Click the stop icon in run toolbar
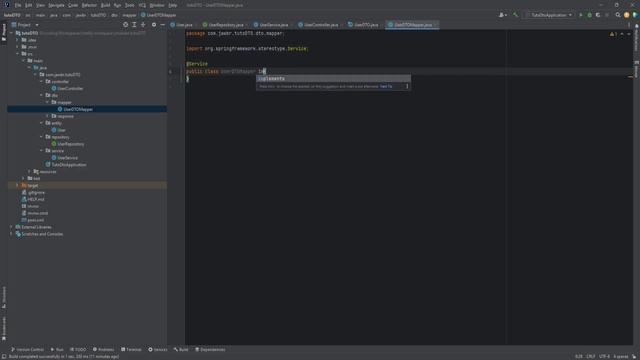Image resolution: width=640 pixels, height=360 pixels. 607,15
